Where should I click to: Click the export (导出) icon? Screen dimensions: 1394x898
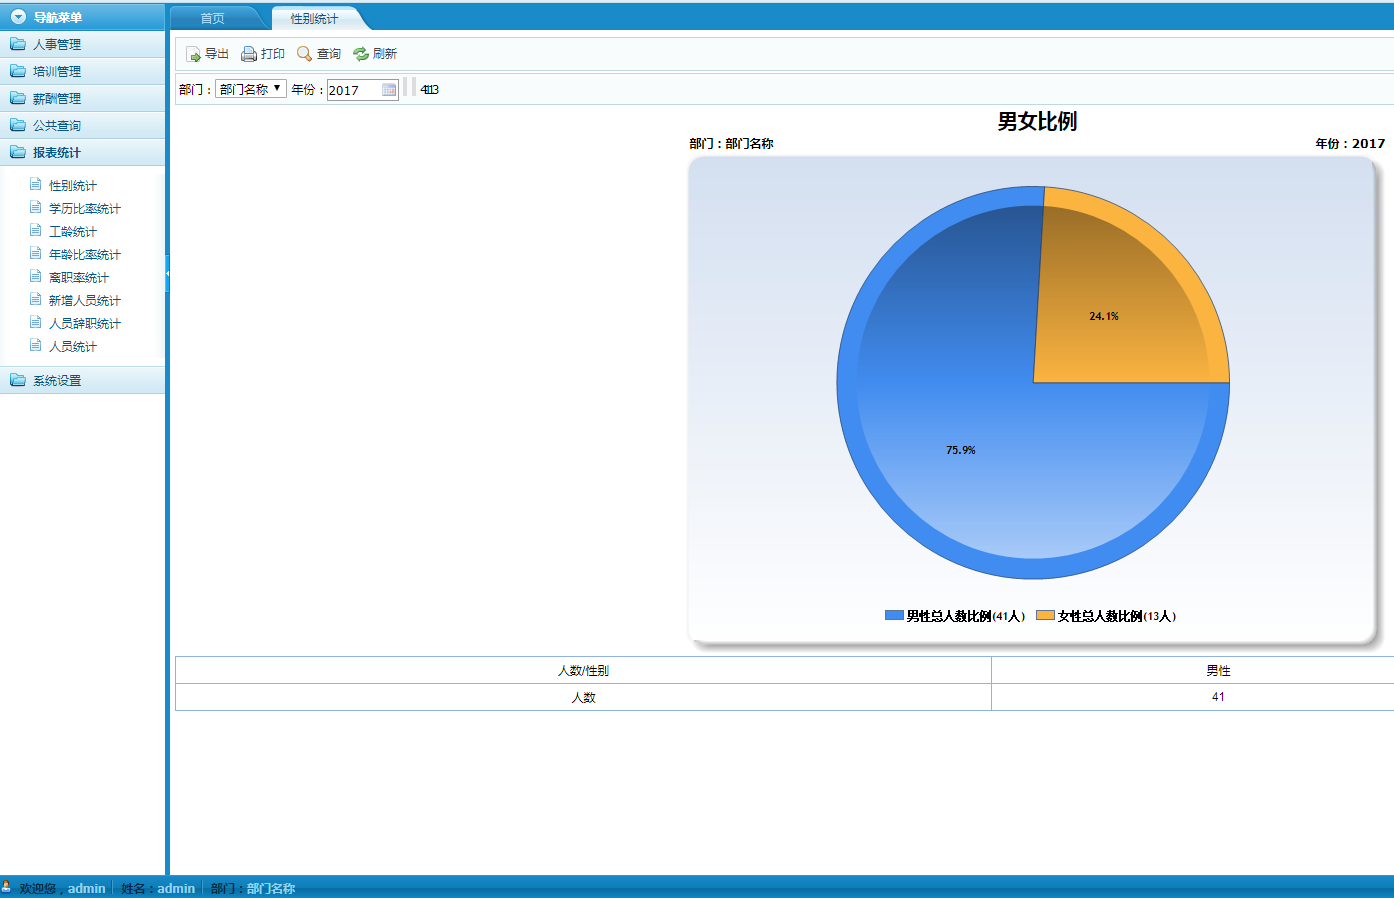[x=193, y=54]
